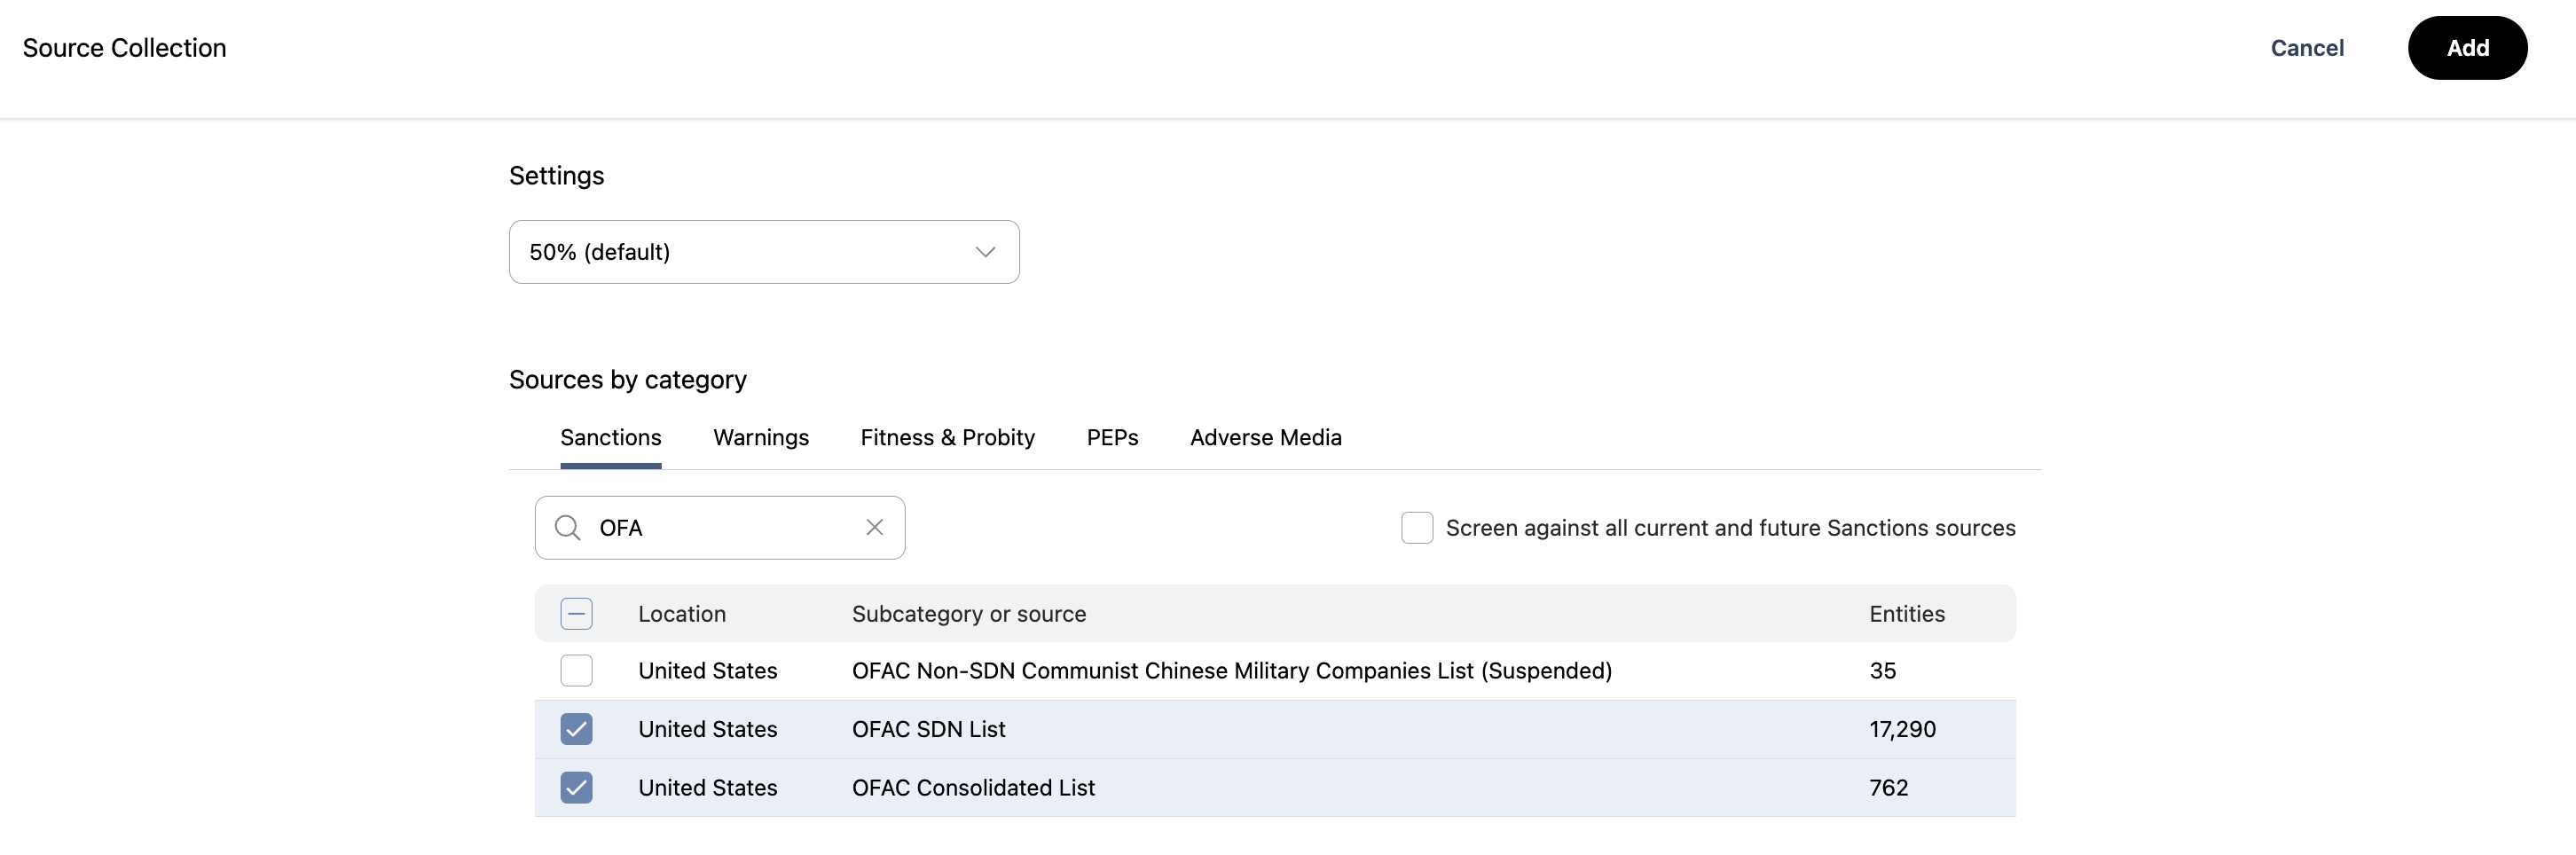Click the Location column header

tap(681, 613)
